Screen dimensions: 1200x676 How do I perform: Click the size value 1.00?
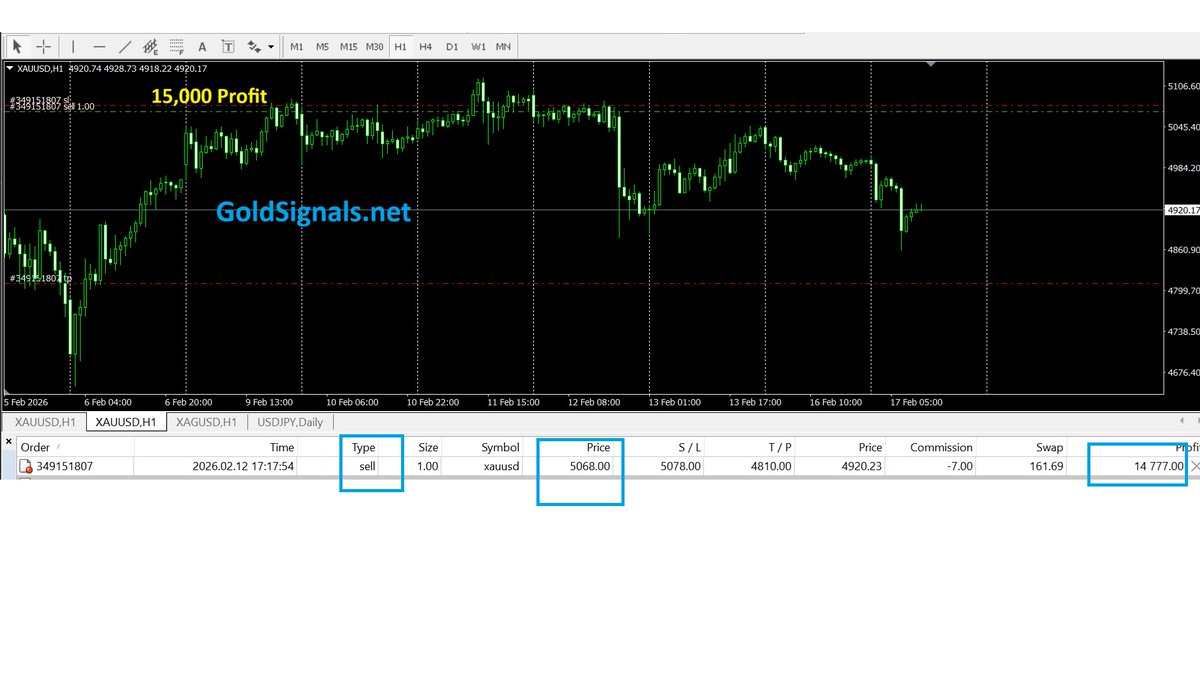tap(427, 466)
